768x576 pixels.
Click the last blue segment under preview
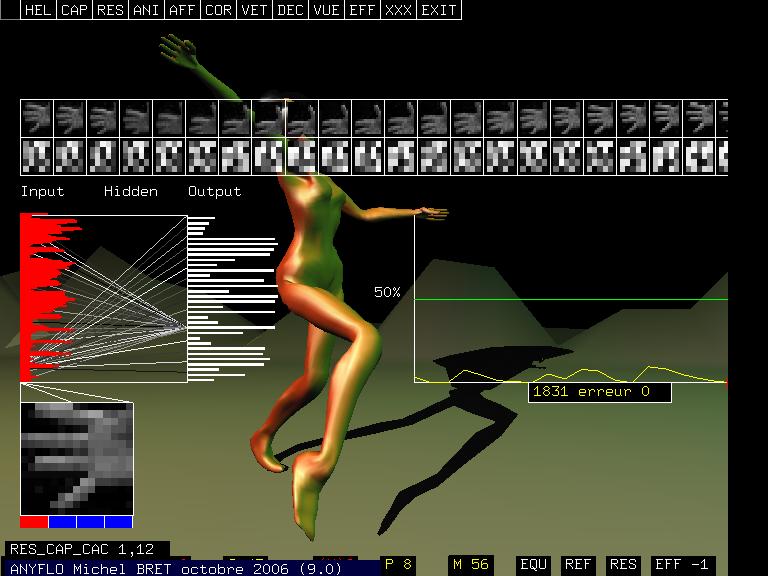tap(119, 522)
